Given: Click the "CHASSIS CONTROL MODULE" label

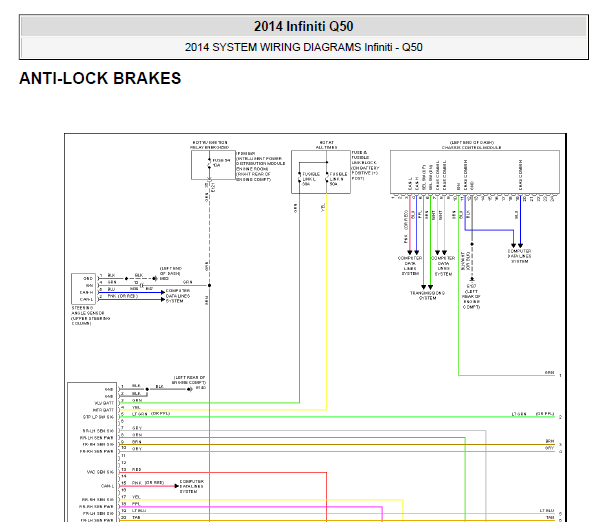Looking at the screenshot, I should tap(471, 147).
